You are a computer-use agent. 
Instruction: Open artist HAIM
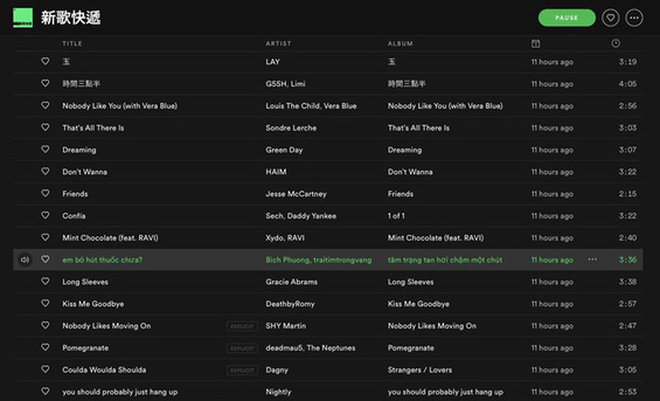pyautogui.click(x=276, y=172)
